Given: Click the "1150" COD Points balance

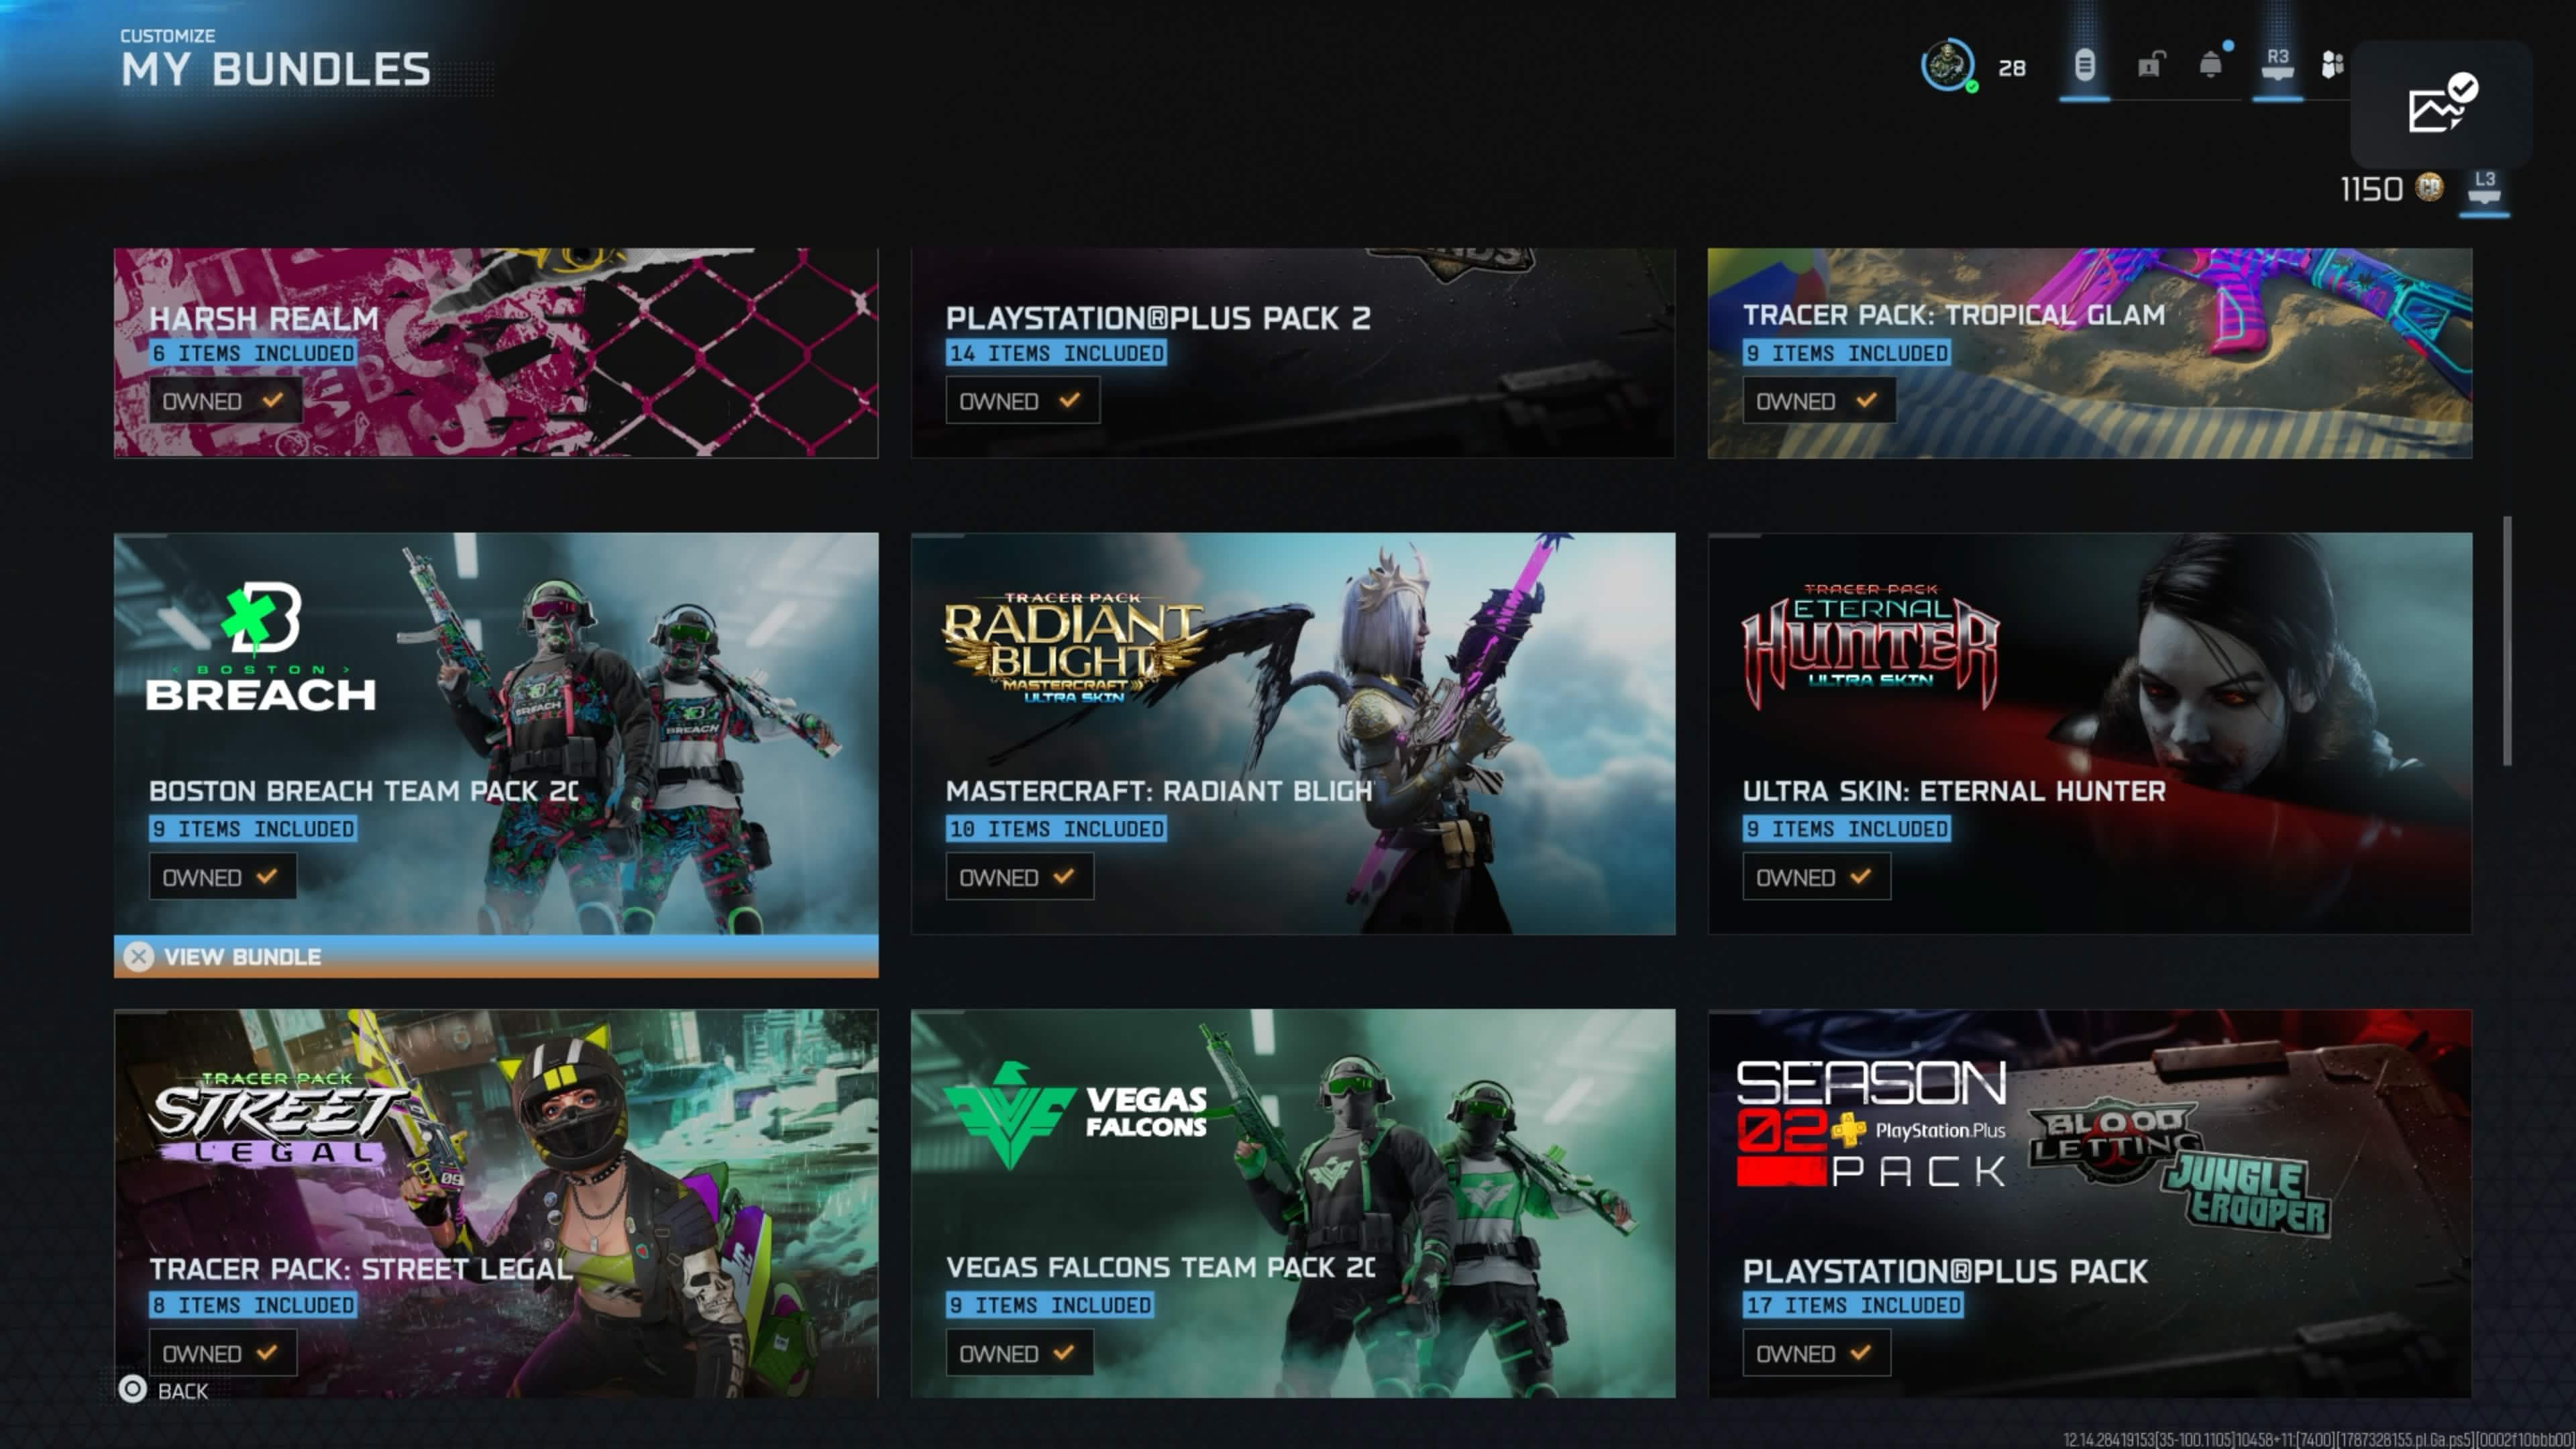Looking at the screenshot, I should [2371, 189].
